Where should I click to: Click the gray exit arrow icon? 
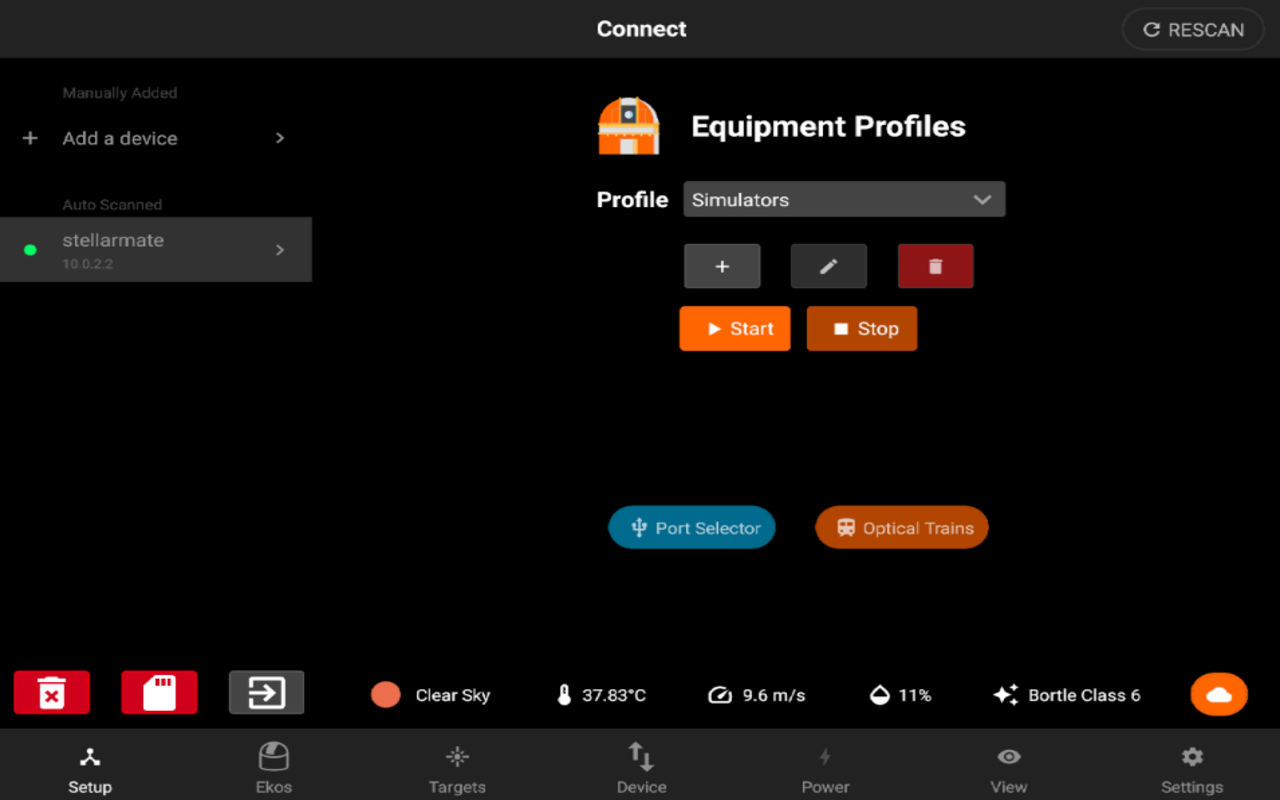tap(266, 692)
